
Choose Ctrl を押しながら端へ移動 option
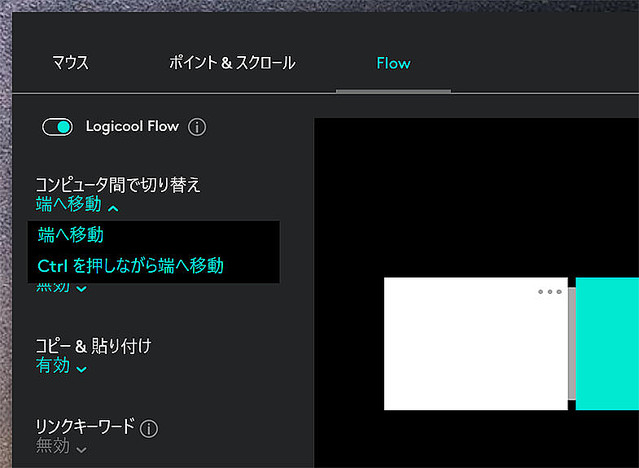(x=130, y=266)
